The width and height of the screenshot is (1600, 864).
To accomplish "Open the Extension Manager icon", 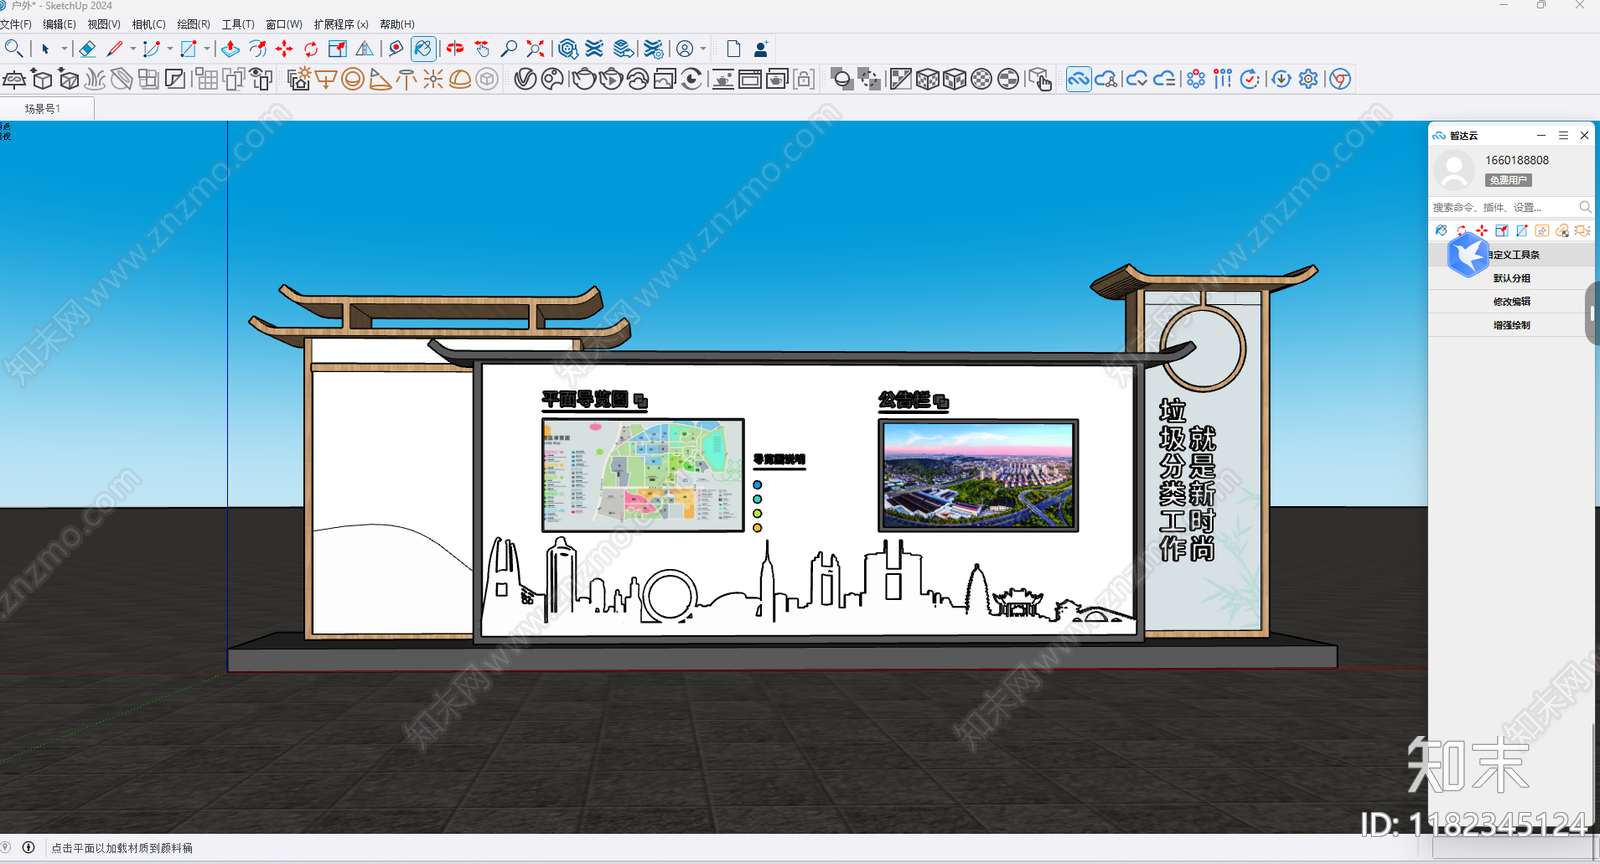I will [x=653, y=48].
